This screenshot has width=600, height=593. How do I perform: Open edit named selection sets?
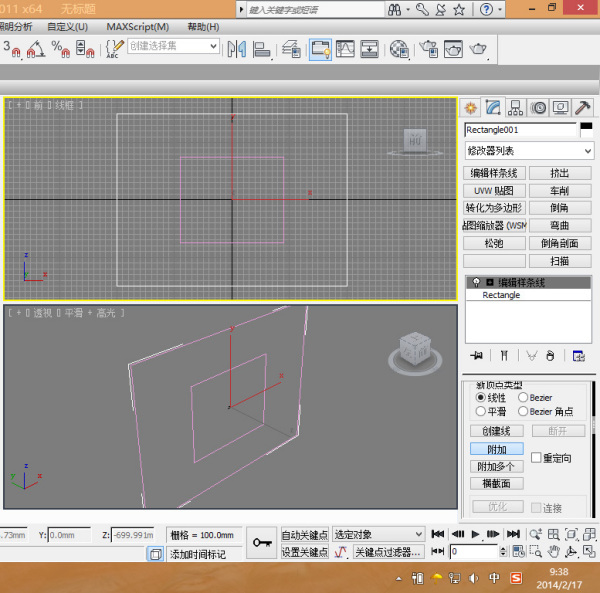point(115,49)
